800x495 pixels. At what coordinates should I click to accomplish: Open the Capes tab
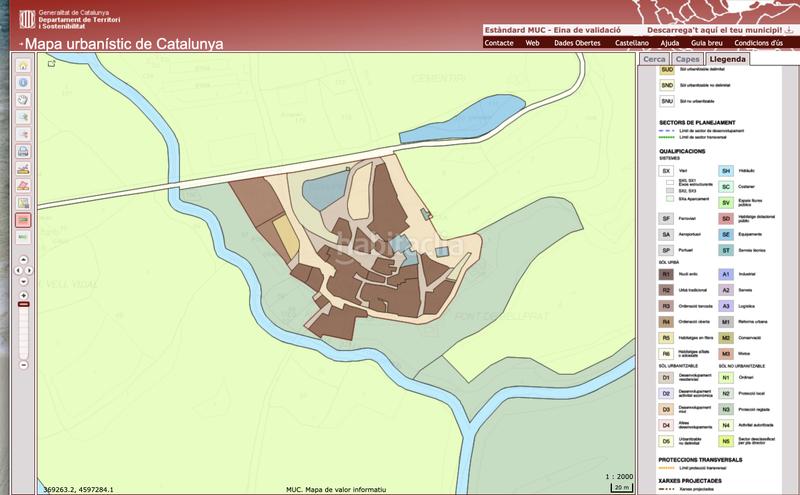pyautogui.click(x=687, y=60)
